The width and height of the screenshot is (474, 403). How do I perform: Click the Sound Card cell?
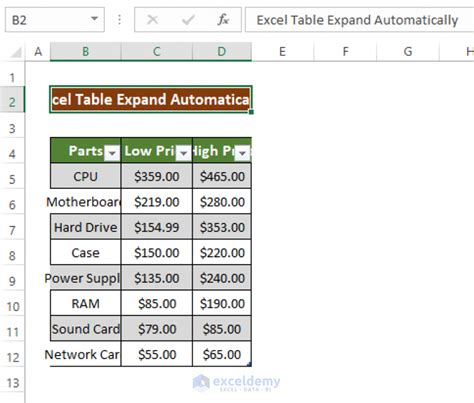[86, 329]
